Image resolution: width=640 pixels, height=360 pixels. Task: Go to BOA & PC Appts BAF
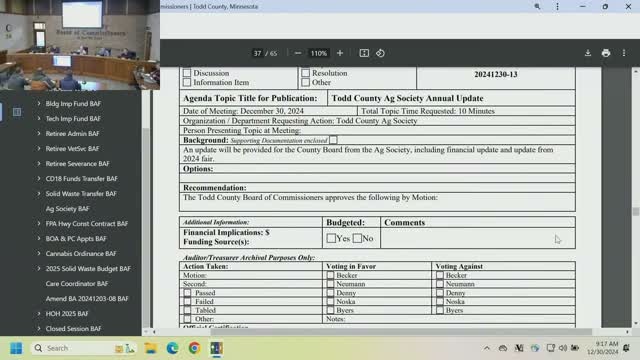coord(76,239)
